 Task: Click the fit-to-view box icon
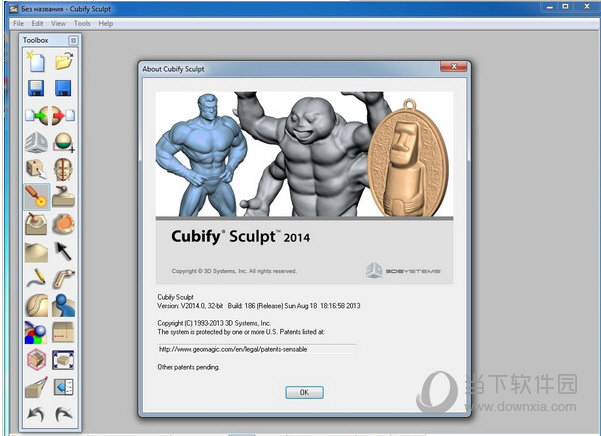pos(63,359)
